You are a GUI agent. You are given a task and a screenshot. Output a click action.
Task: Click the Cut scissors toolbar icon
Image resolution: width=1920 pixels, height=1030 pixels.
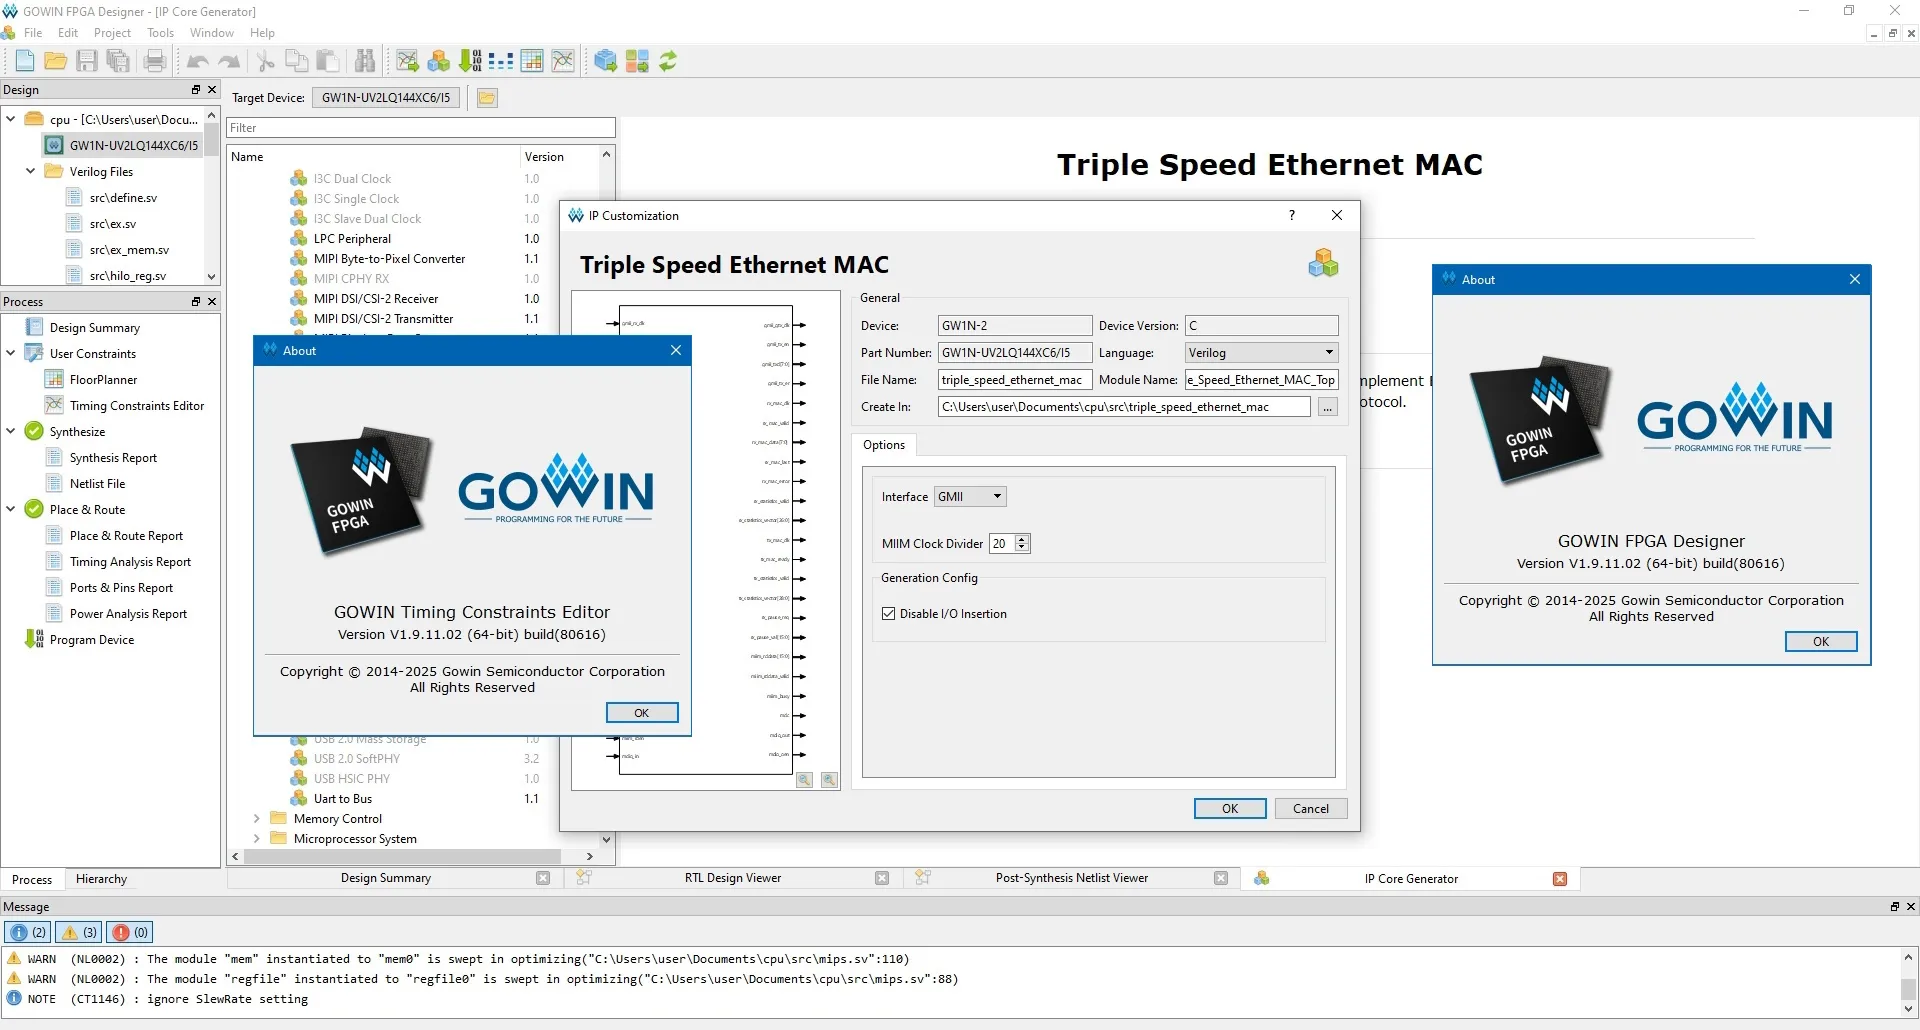pyautogui.click(x=266, y=61)
